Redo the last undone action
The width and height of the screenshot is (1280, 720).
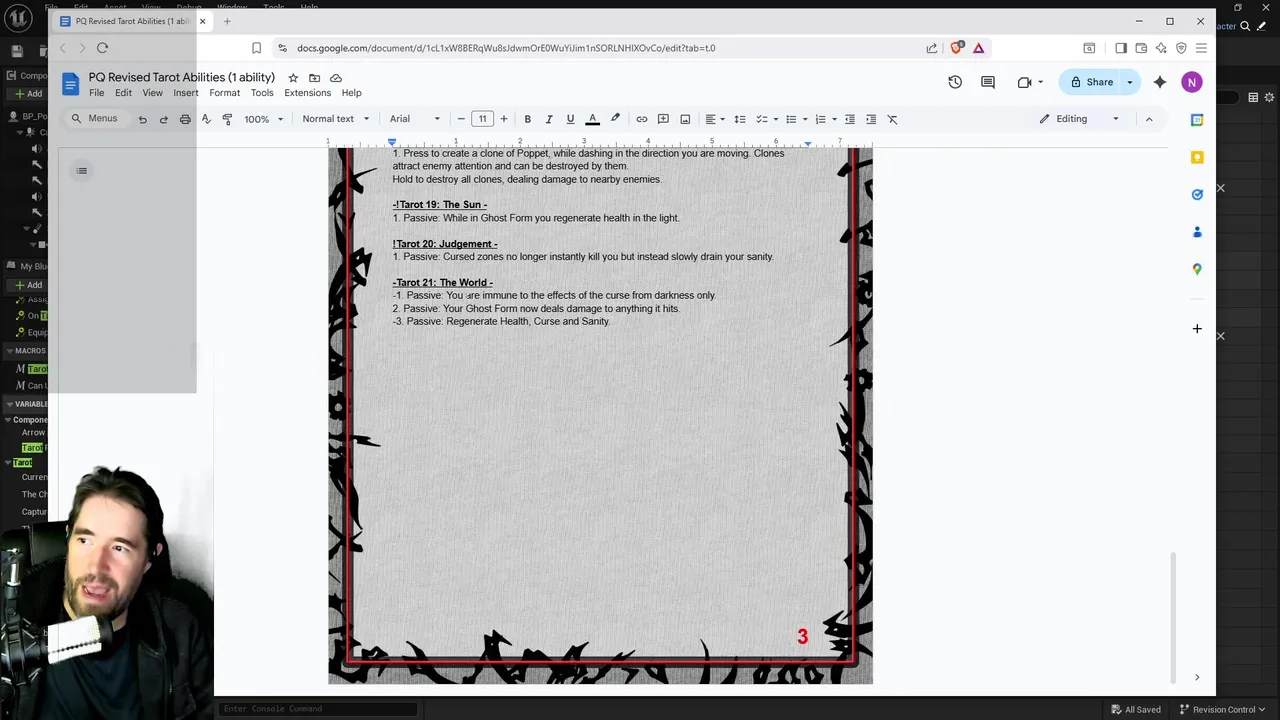(x=163, y=119)
